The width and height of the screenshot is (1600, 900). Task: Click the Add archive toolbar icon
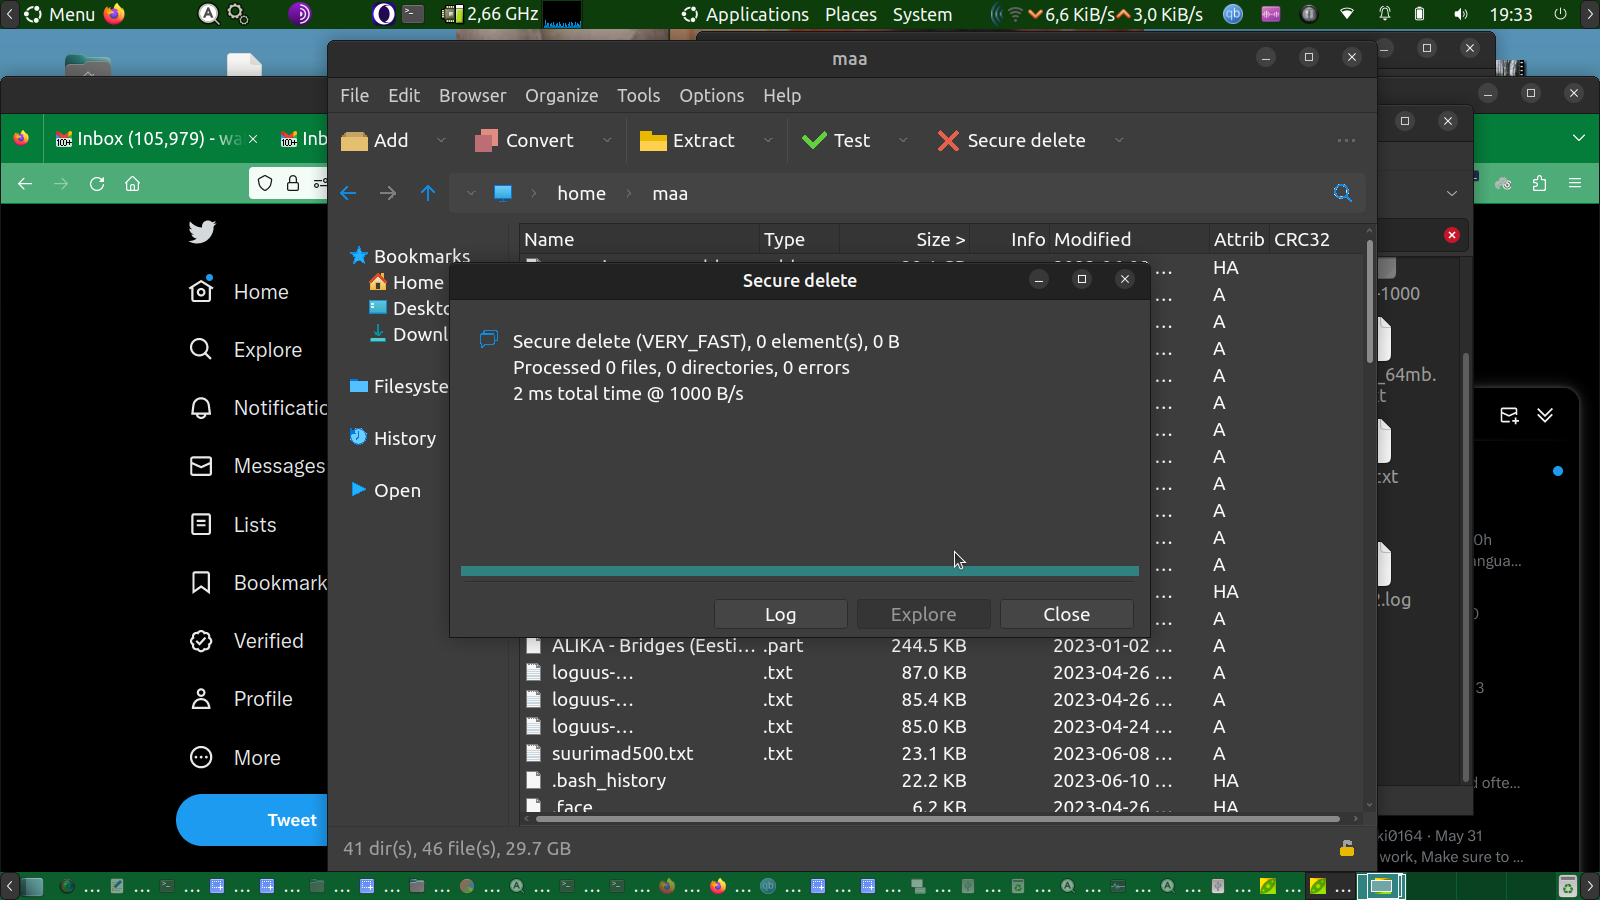(355, 141)
